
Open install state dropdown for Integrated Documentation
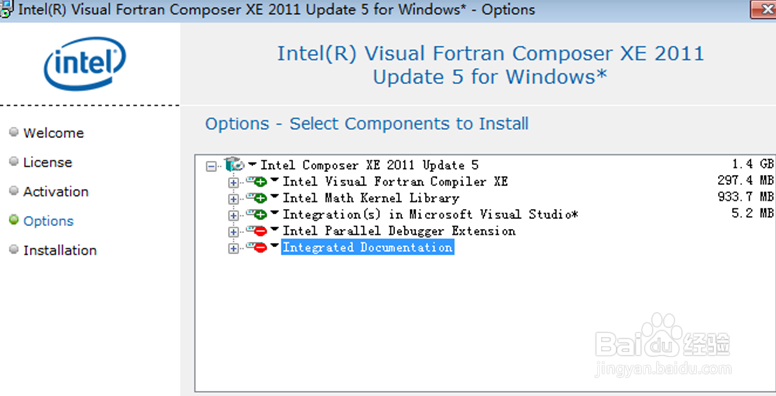pos(275,246)
